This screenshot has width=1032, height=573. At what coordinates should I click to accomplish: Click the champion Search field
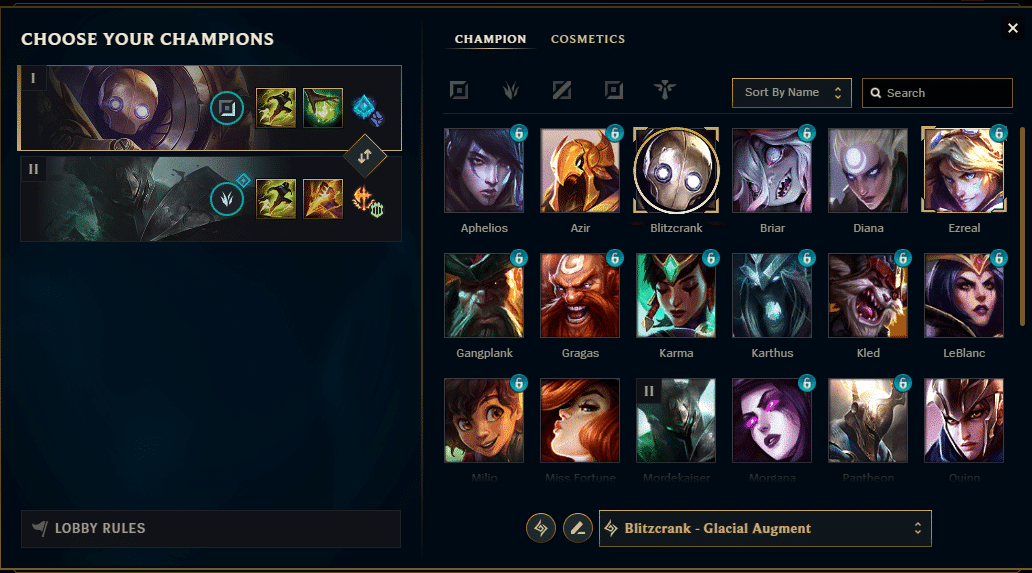point(937,93)
